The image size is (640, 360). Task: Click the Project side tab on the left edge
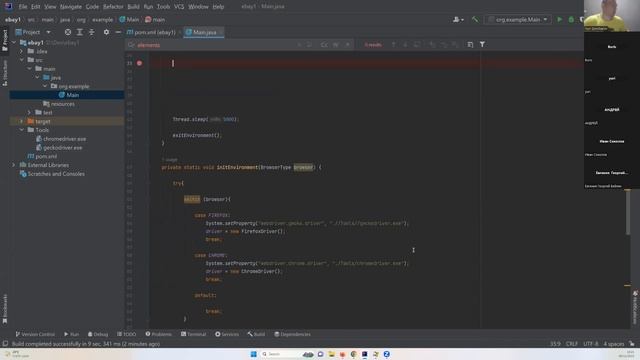tap(5, 40)
